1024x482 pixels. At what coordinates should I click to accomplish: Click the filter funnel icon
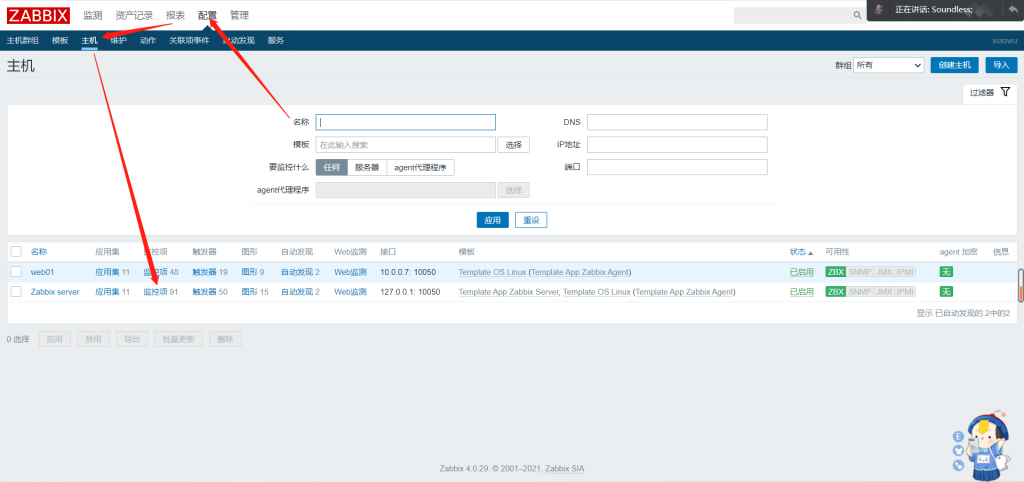pos(1005,92)
